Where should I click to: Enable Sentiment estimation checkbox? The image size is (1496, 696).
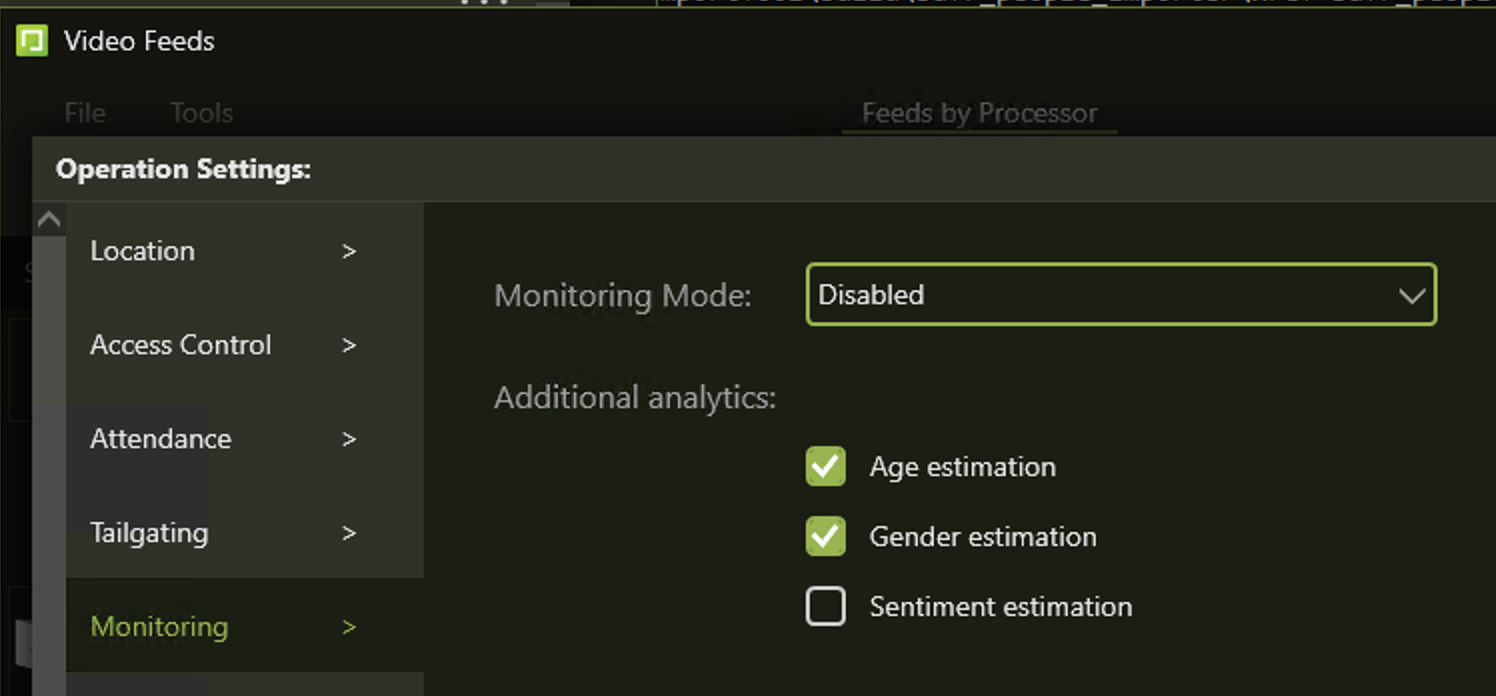(826, 607)
